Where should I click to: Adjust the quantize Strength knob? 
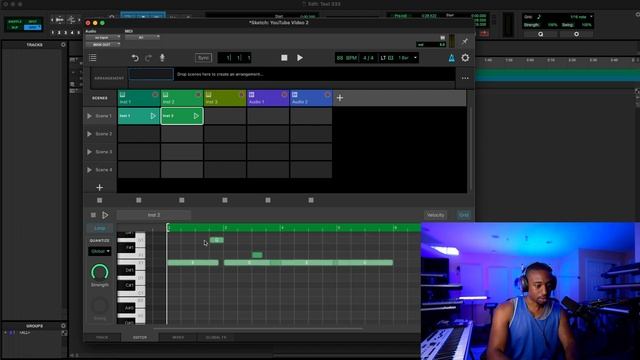100,273
